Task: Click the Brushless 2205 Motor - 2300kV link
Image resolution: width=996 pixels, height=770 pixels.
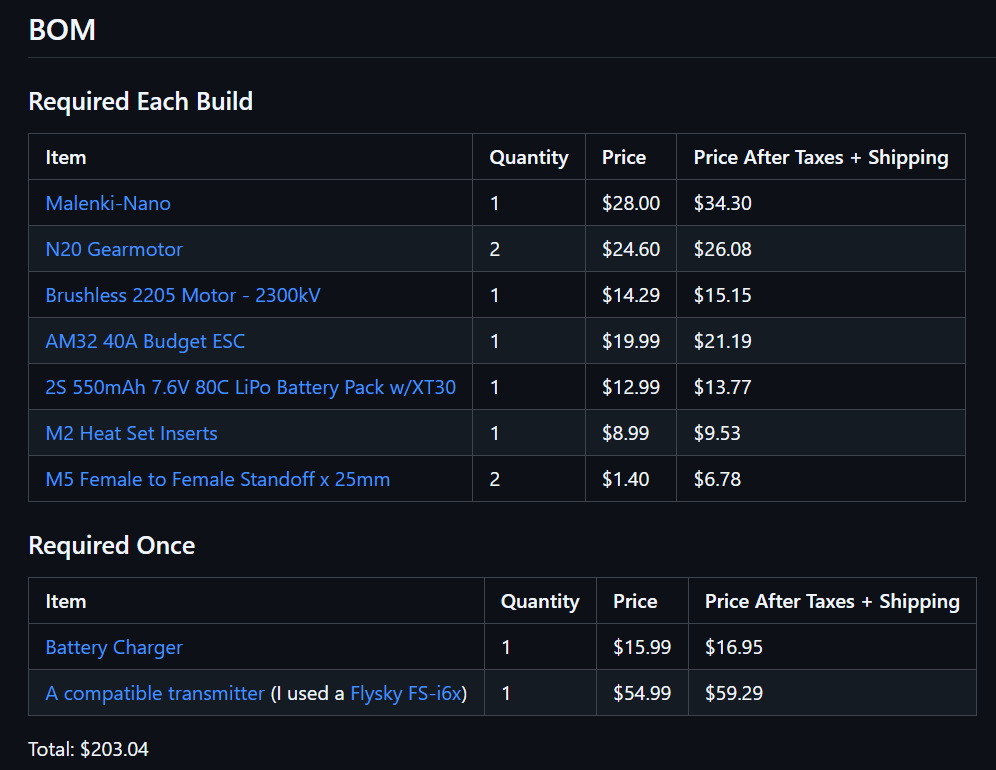Action: [x=183, y=295]
